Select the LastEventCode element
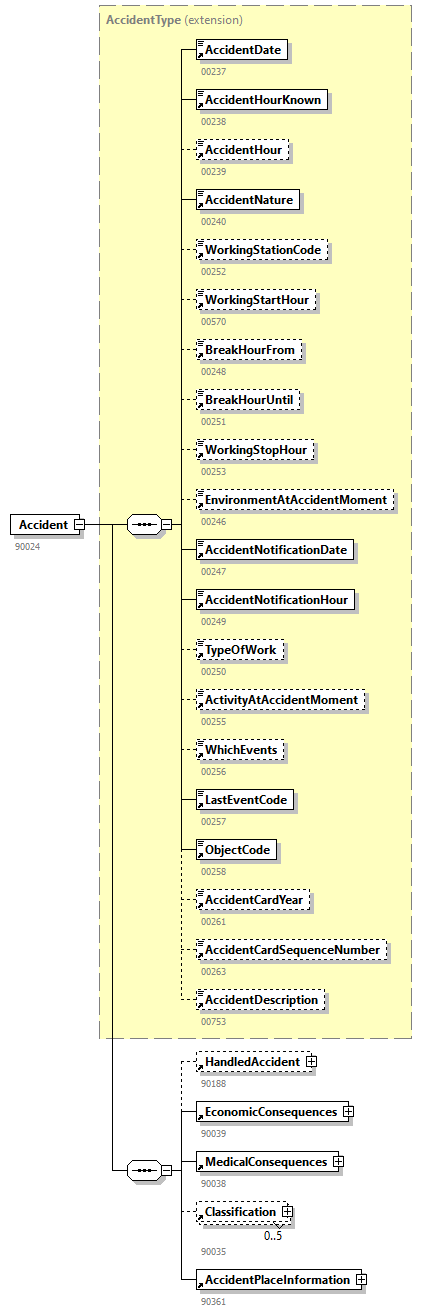 click(x=246, y=799)
